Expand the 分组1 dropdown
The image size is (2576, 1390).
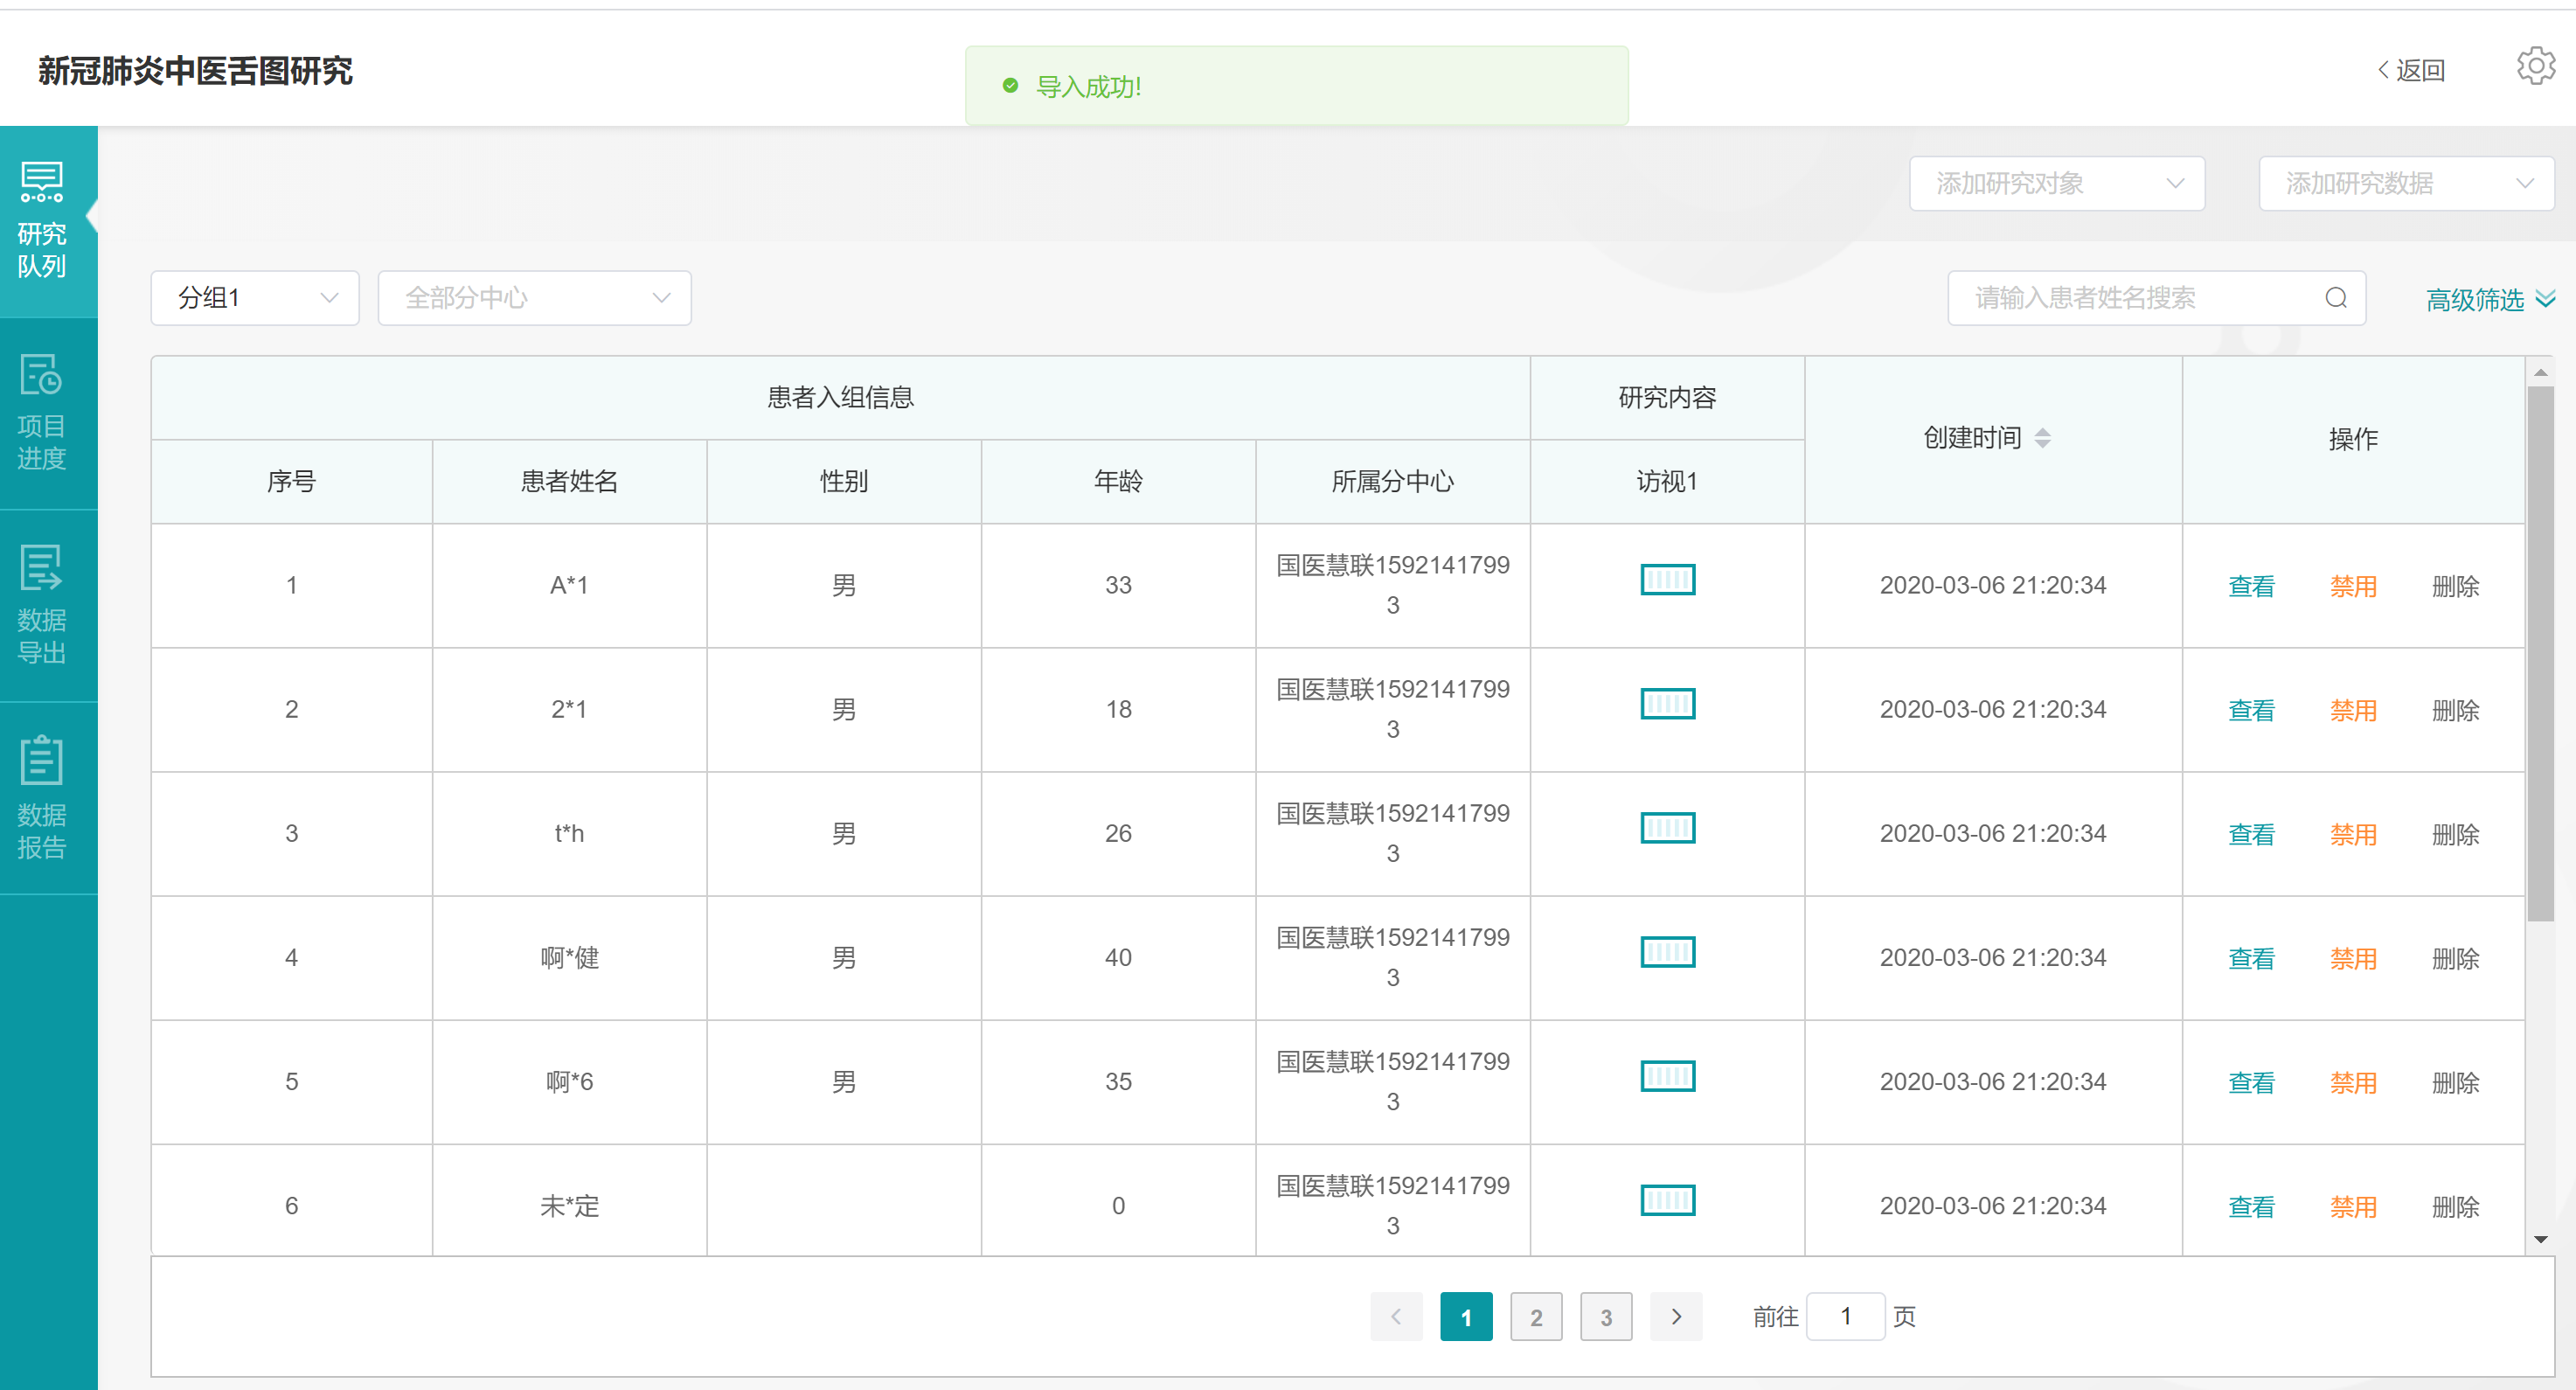(x=255, y=298)
